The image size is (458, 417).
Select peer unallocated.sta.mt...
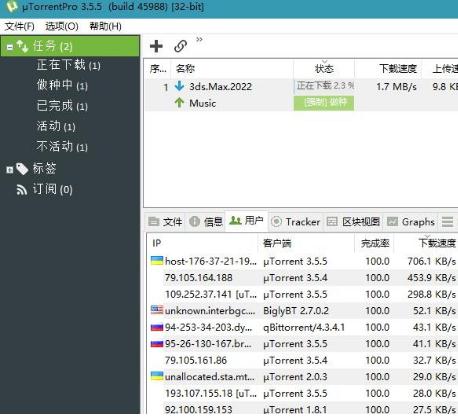[x=303, y=377]
